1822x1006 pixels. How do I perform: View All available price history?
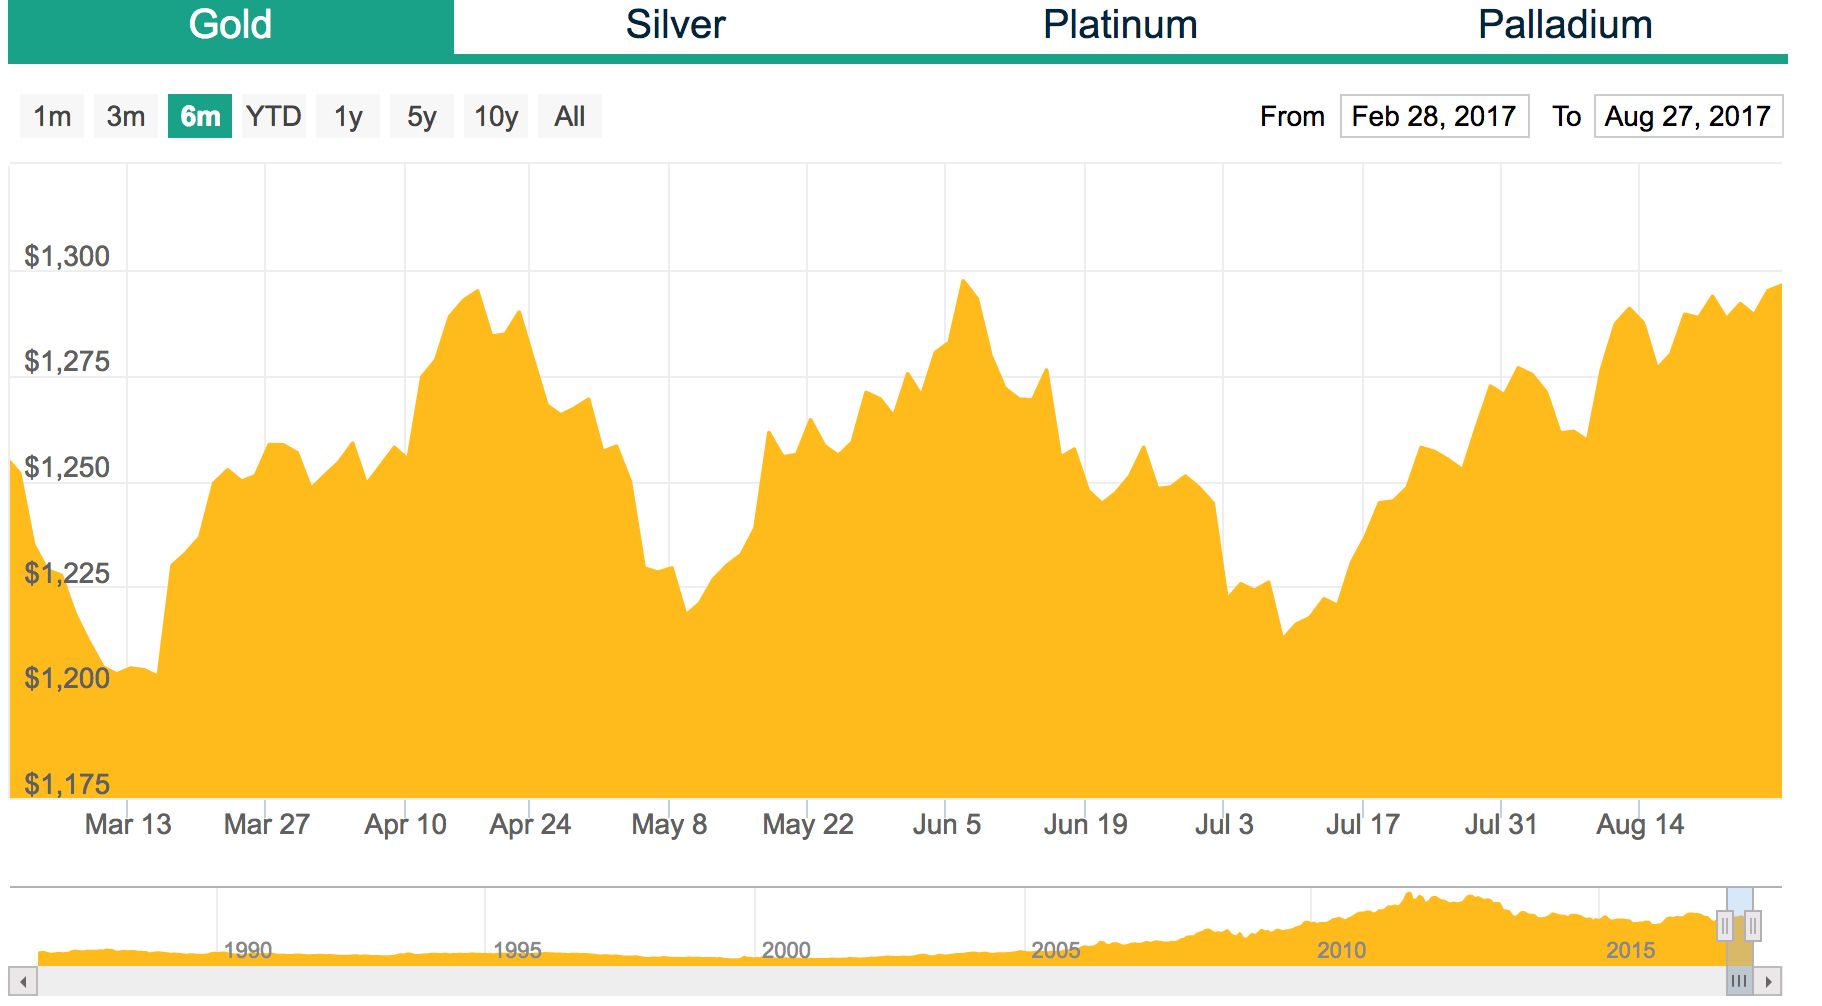pos(570,116)
